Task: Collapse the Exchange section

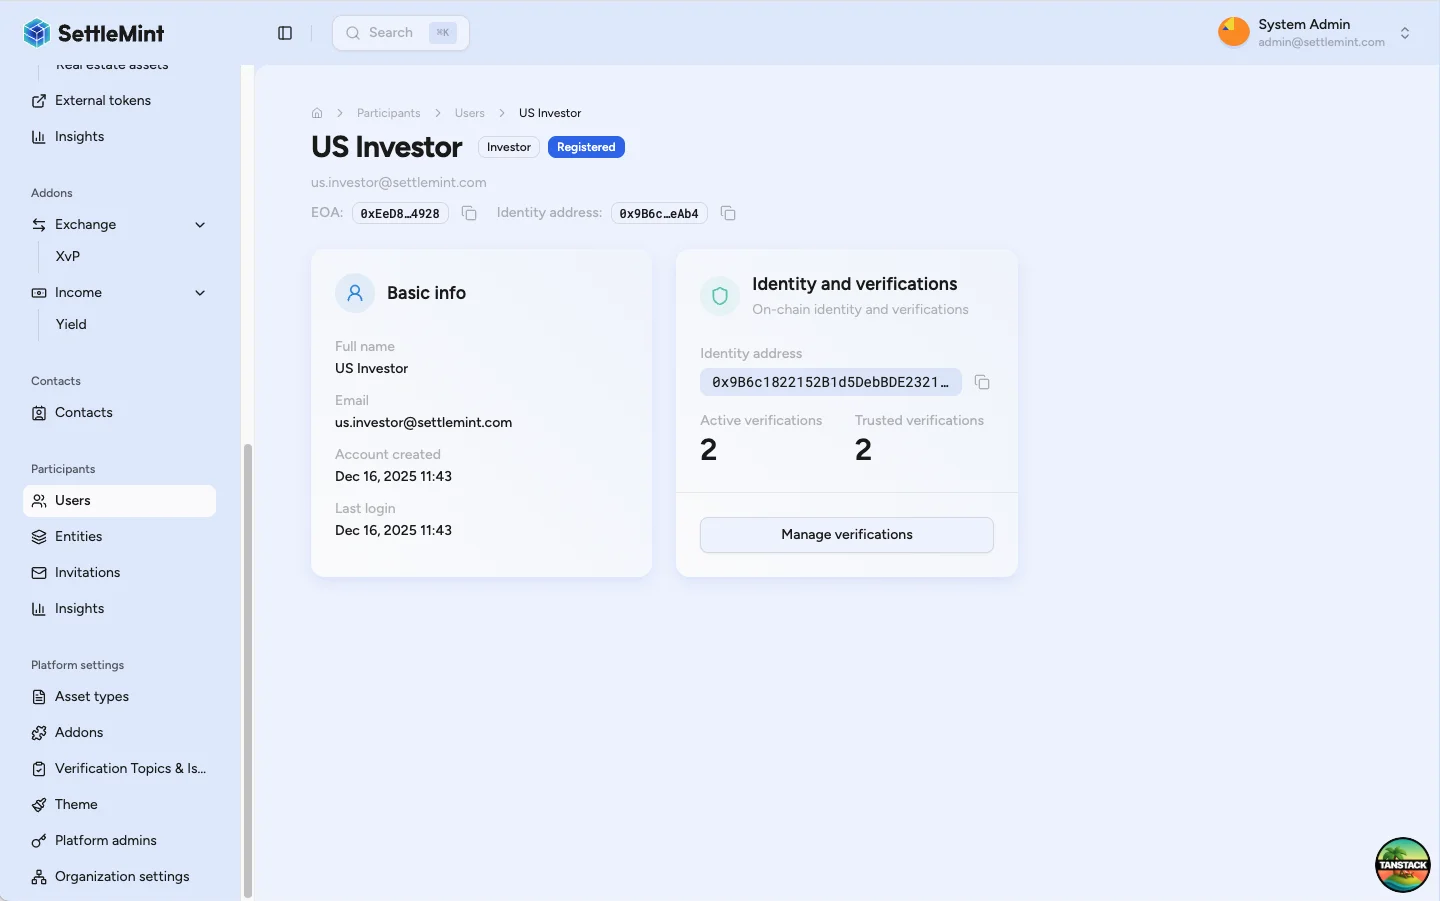Action: [x=200, y=225]
